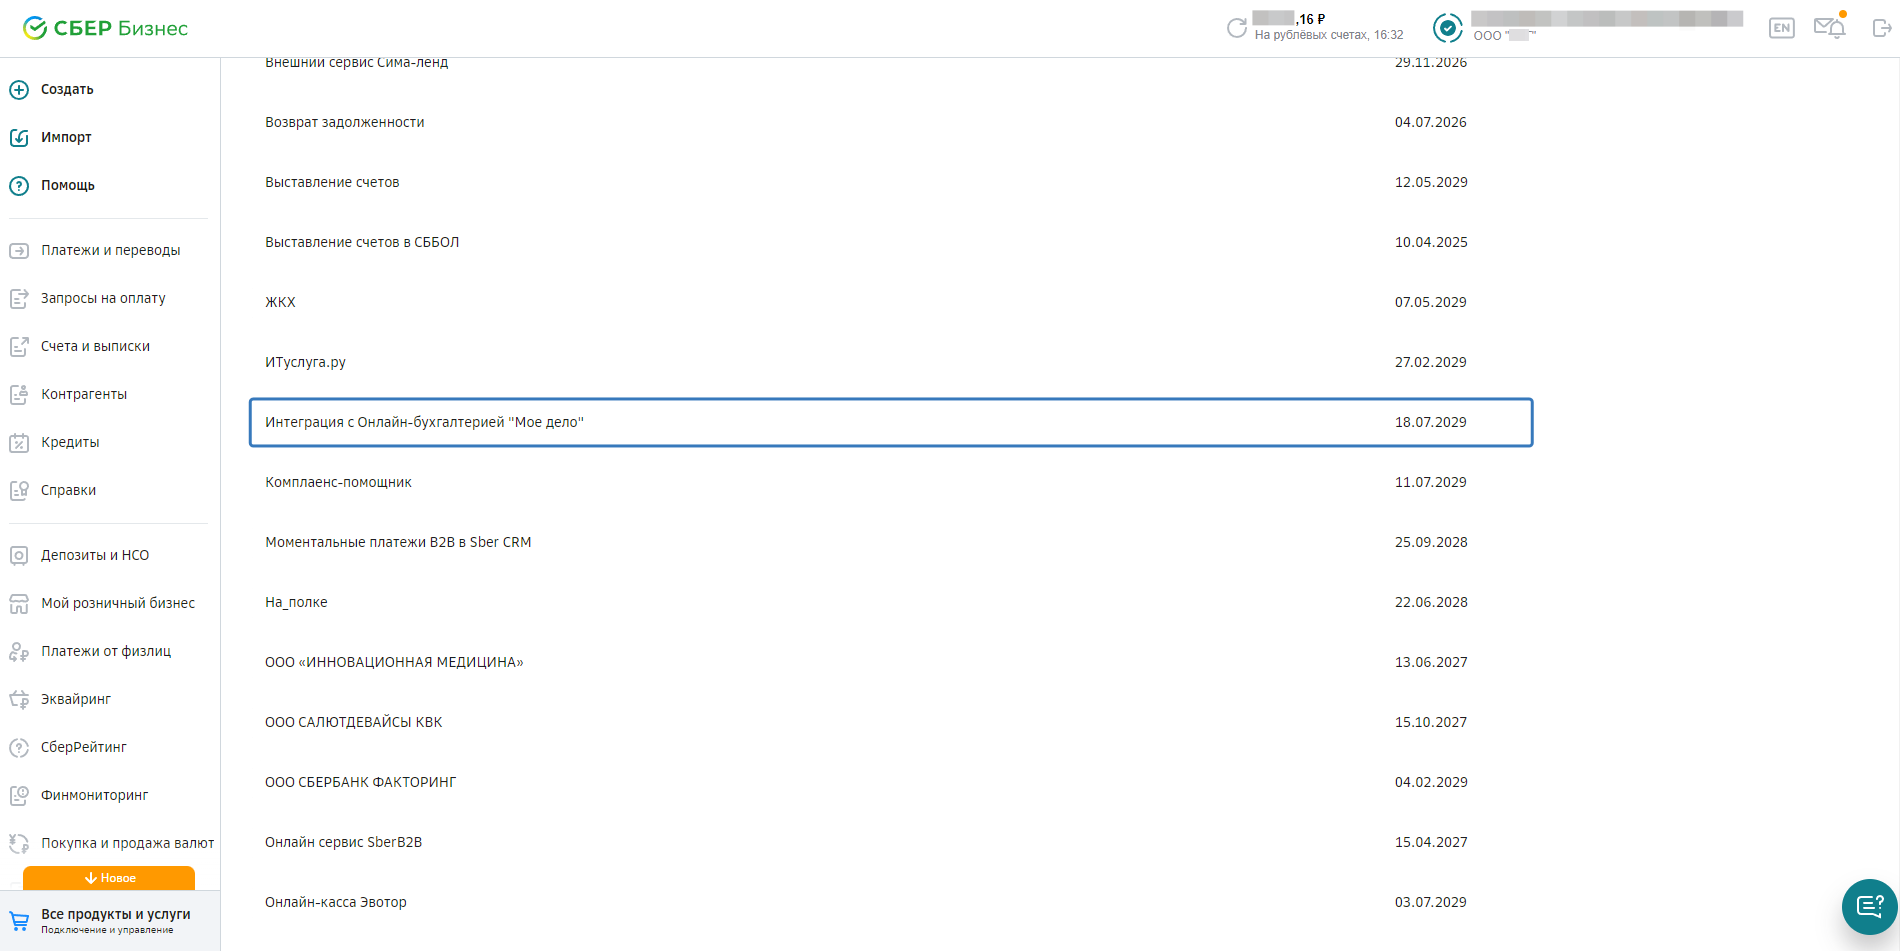Click the Платежи от физлиц icon

(19, 652)
